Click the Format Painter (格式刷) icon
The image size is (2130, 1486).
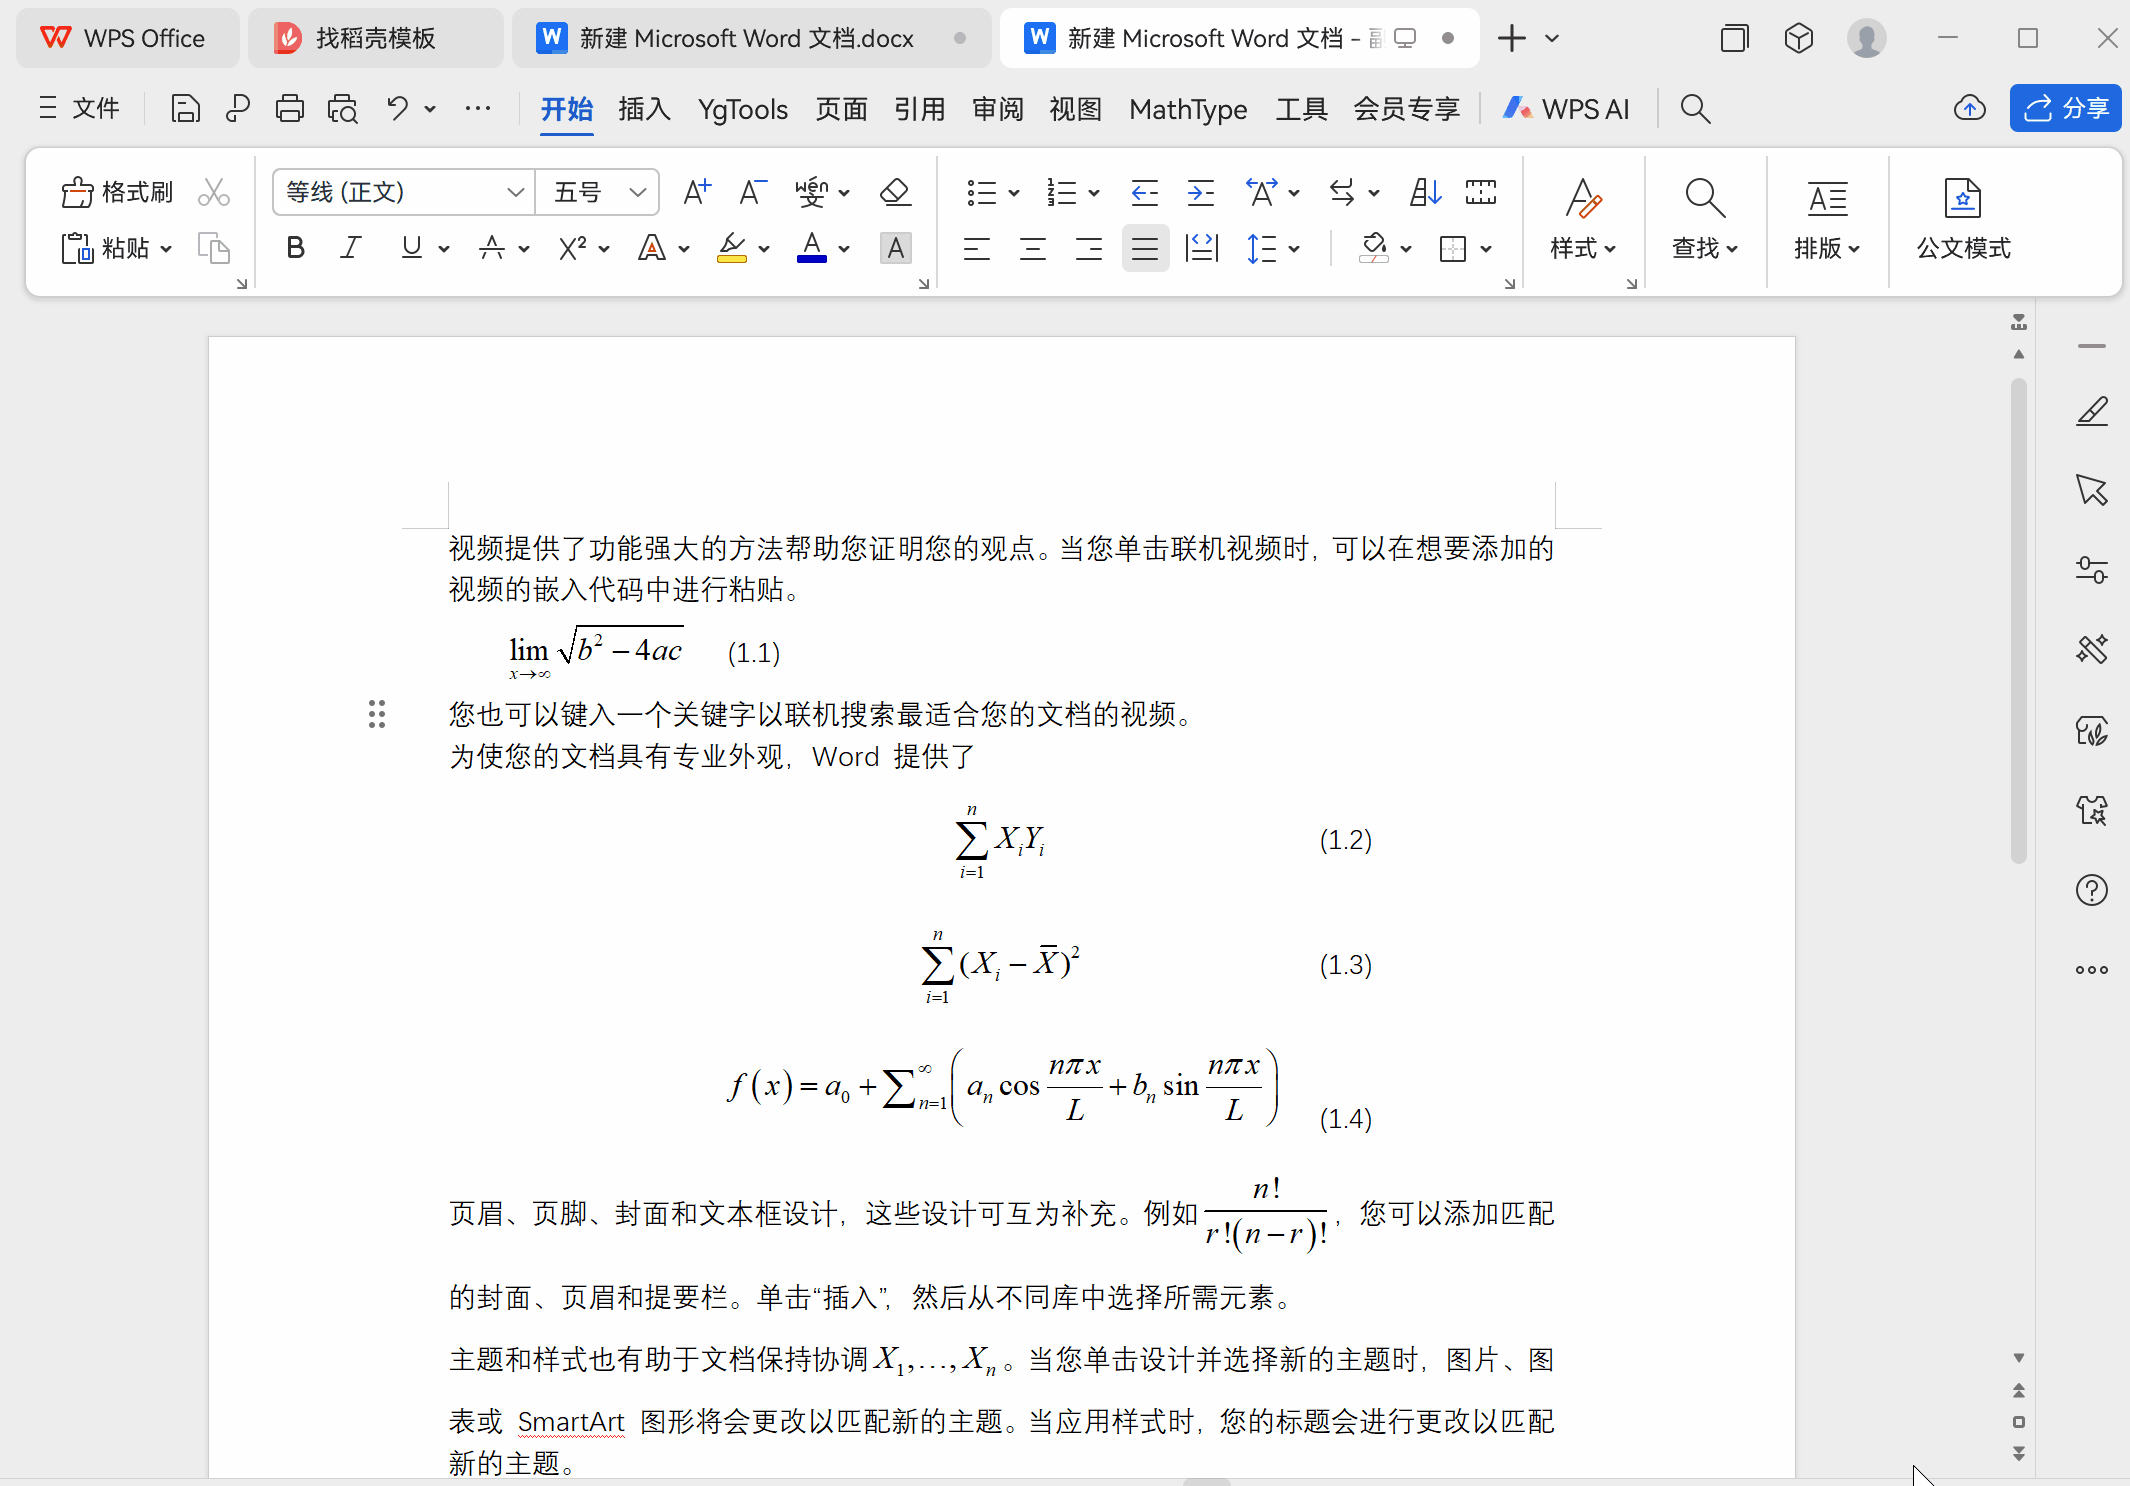78,192
